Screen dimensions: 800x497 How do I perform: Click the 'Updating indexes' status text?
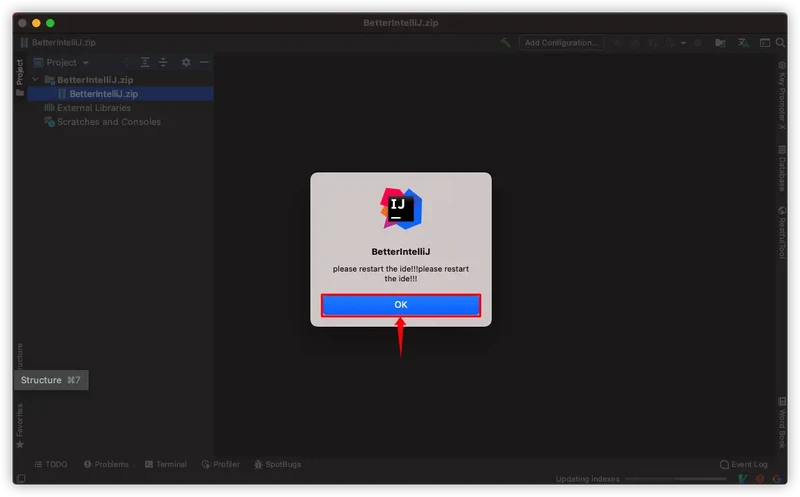(x=587, y=479)
